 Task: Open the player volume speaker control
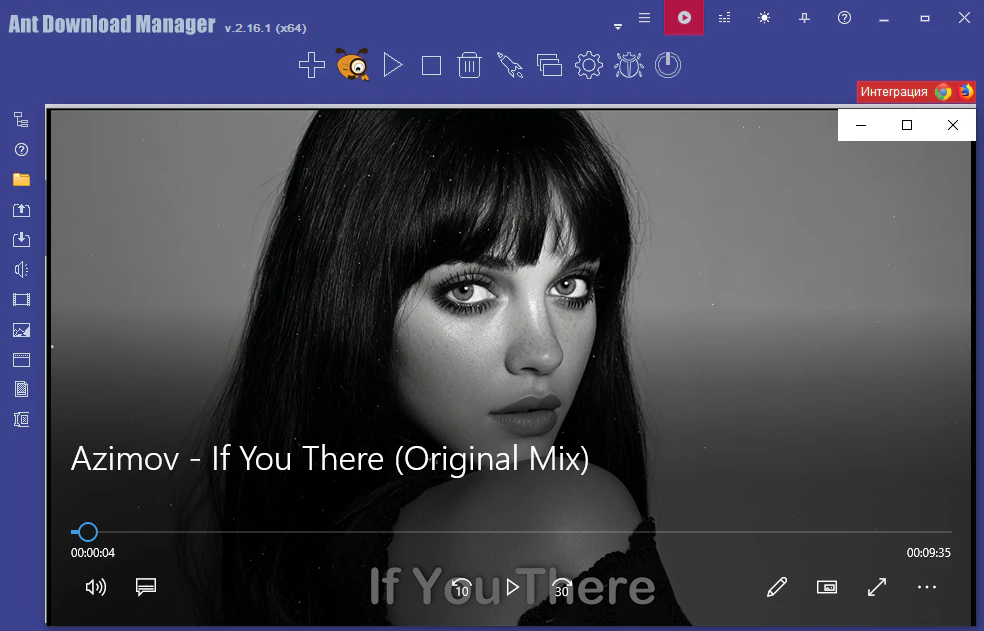[95, 587]
